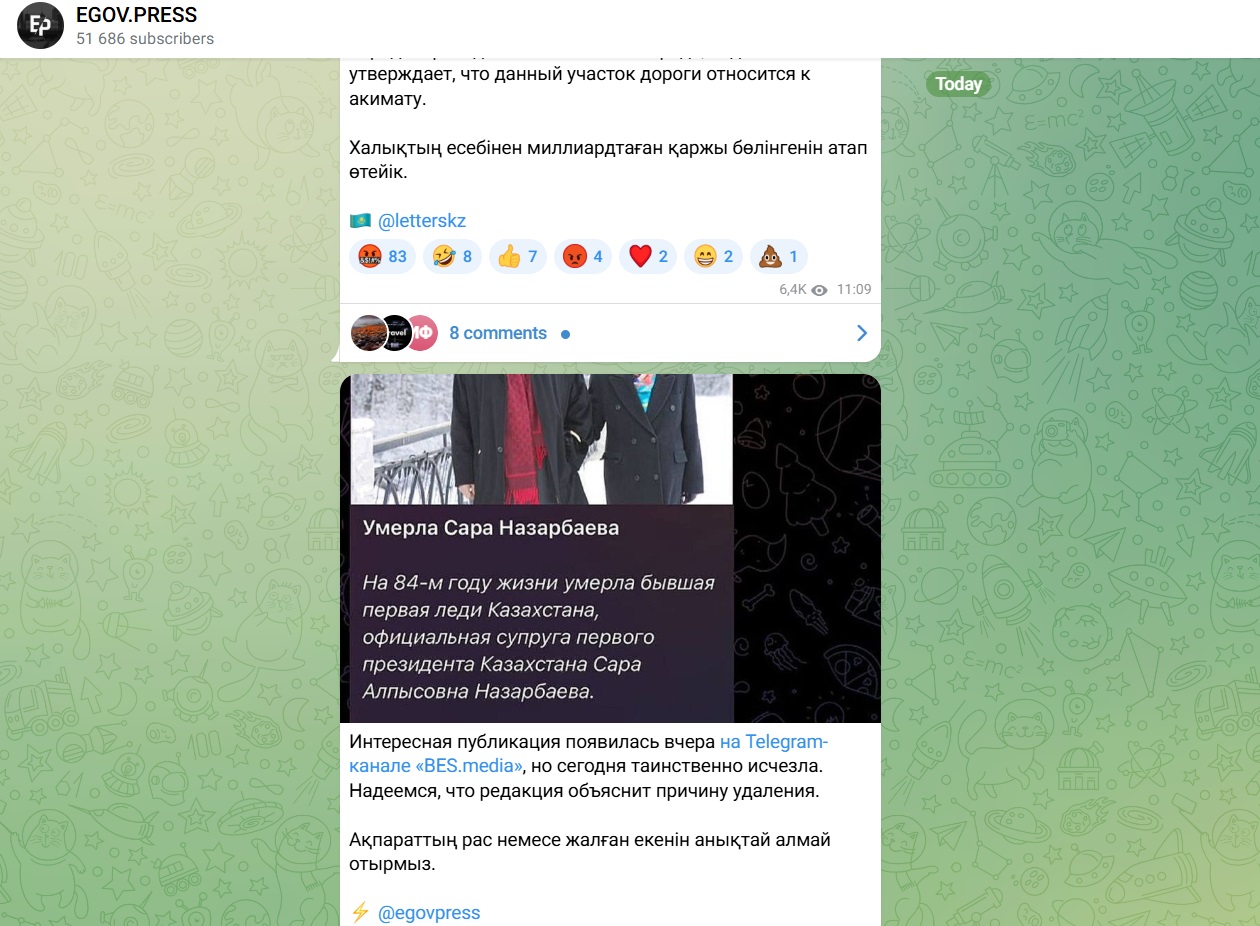The image size is (1260, 926).
Task: React with the cursing face emoji (83)
Action: [x=382, y=257]
